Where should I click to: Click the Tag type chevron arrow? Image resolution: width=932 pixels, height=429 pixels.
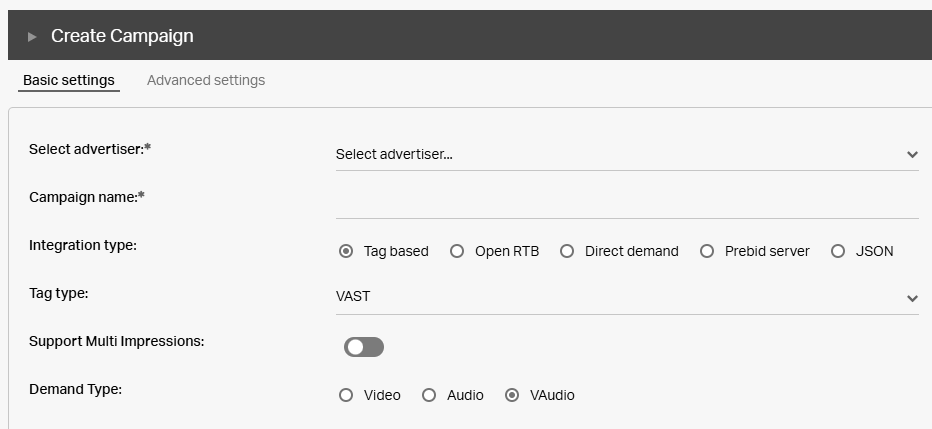[x=912, y=298]
